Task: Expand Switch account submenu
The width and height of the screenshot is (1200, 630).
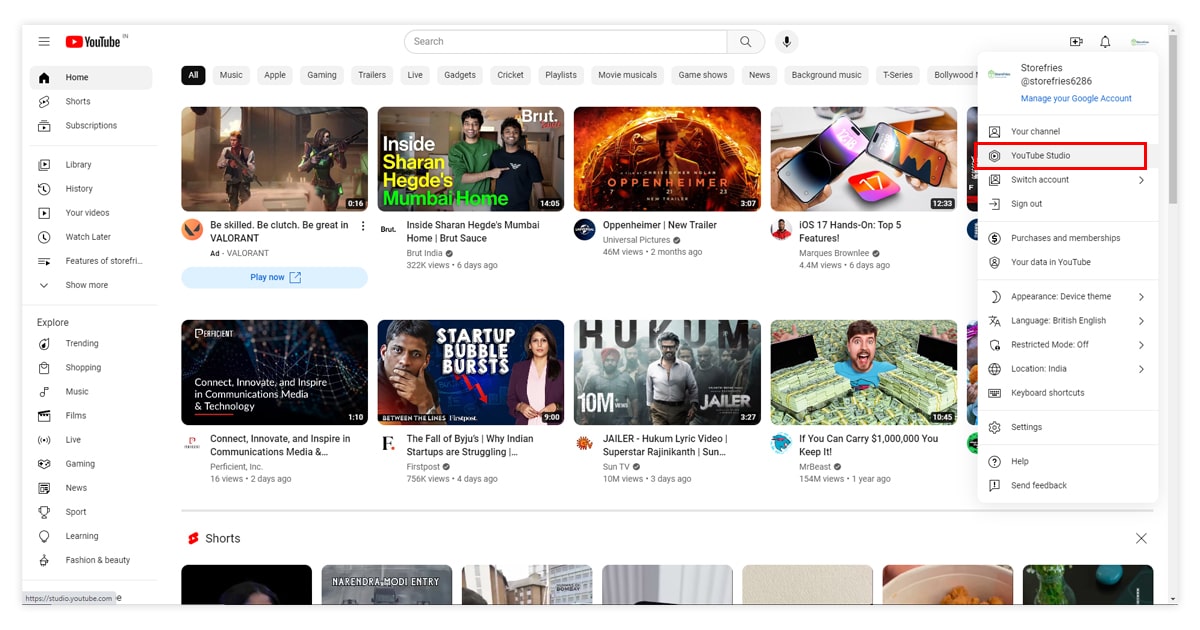Action: (x=1064, y=180)
